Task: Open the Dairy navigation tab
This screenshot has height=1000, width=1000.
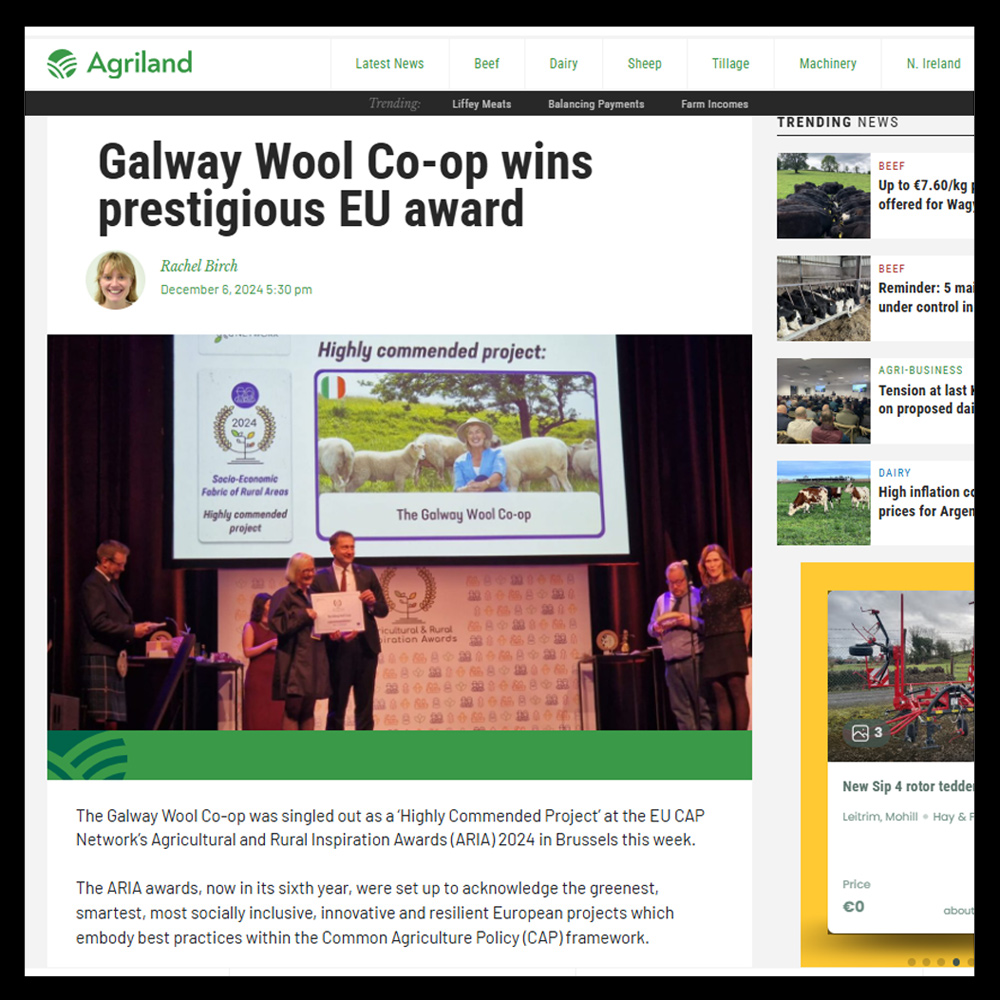Action: [563, 64]
